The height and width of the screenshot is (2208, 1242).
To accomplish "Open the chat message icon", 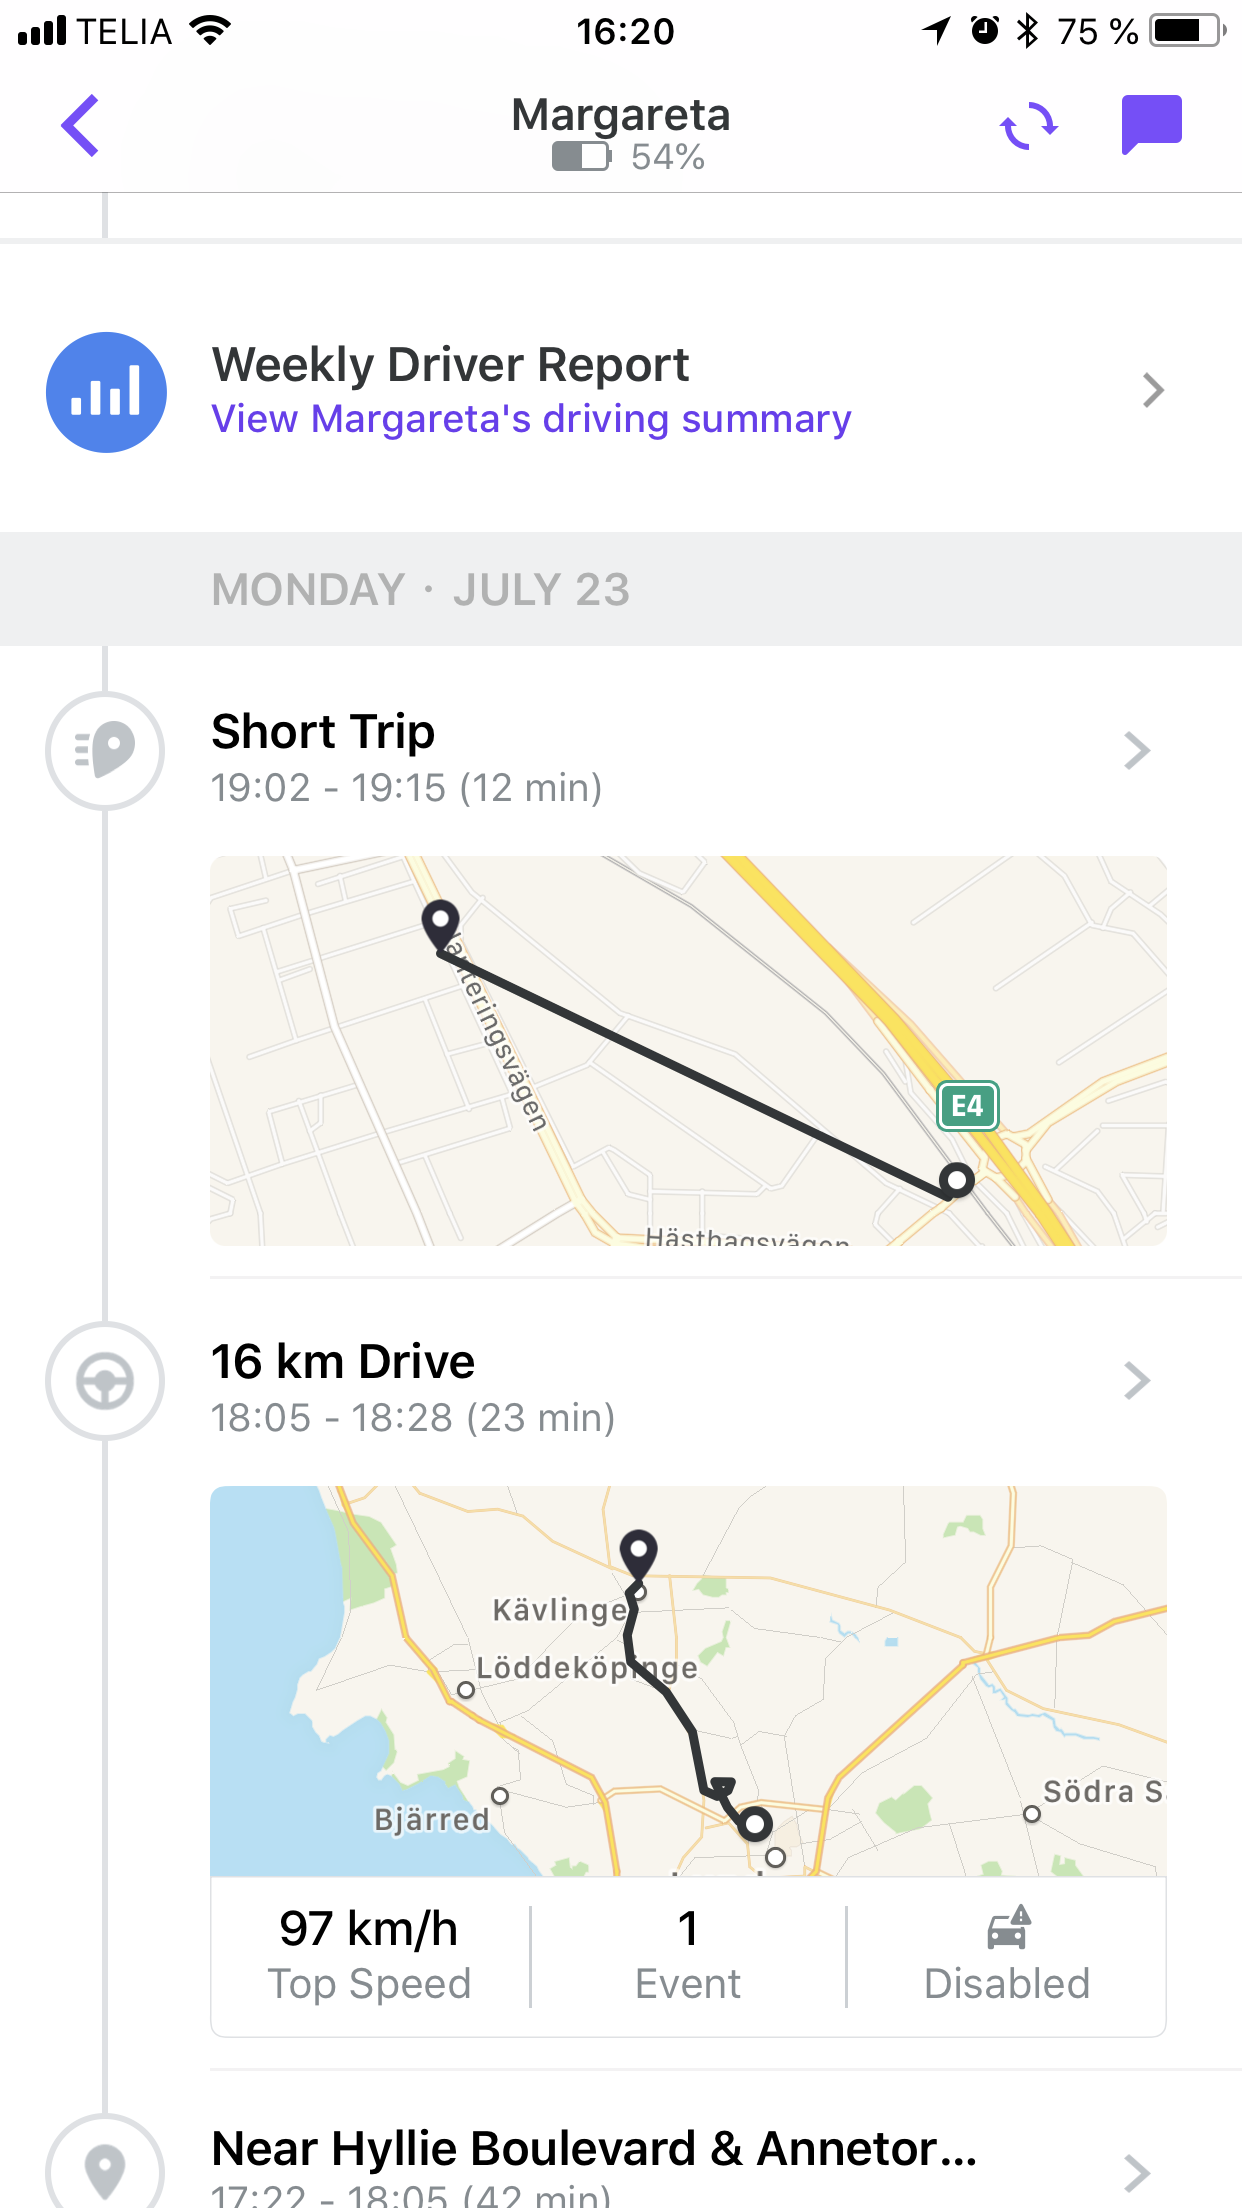I will [1151, 125].
